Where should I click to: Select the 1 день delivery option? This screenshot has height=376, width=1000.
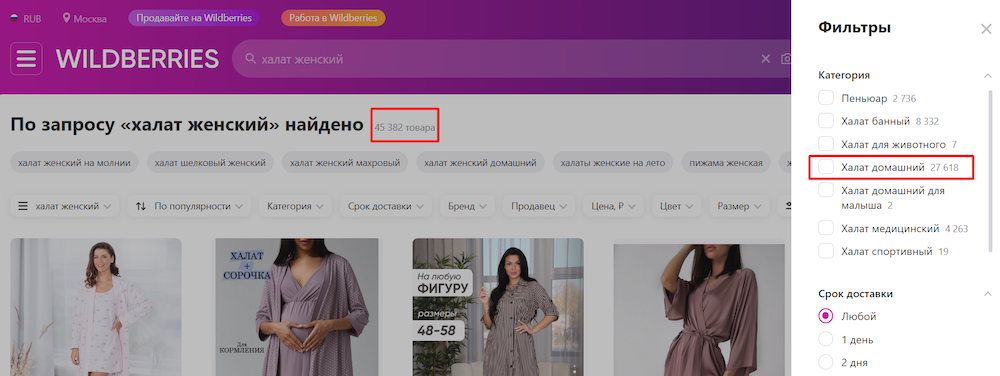coord(826,339)
